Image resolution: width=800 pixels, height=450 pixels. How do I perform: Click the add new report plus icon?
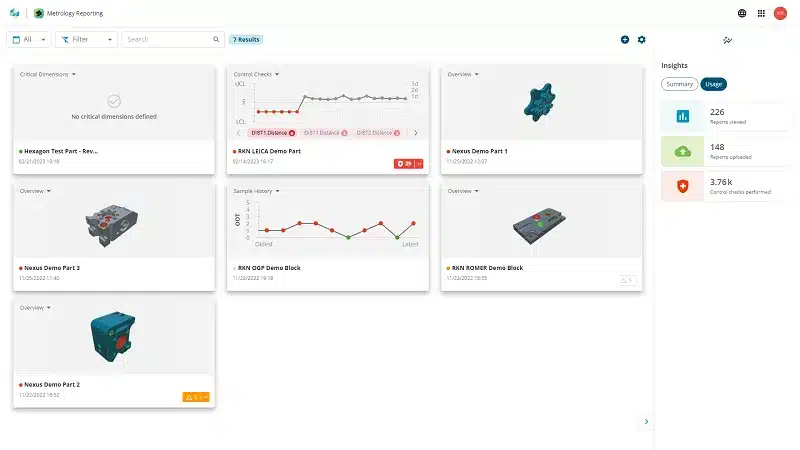click(x=624, y=39)
